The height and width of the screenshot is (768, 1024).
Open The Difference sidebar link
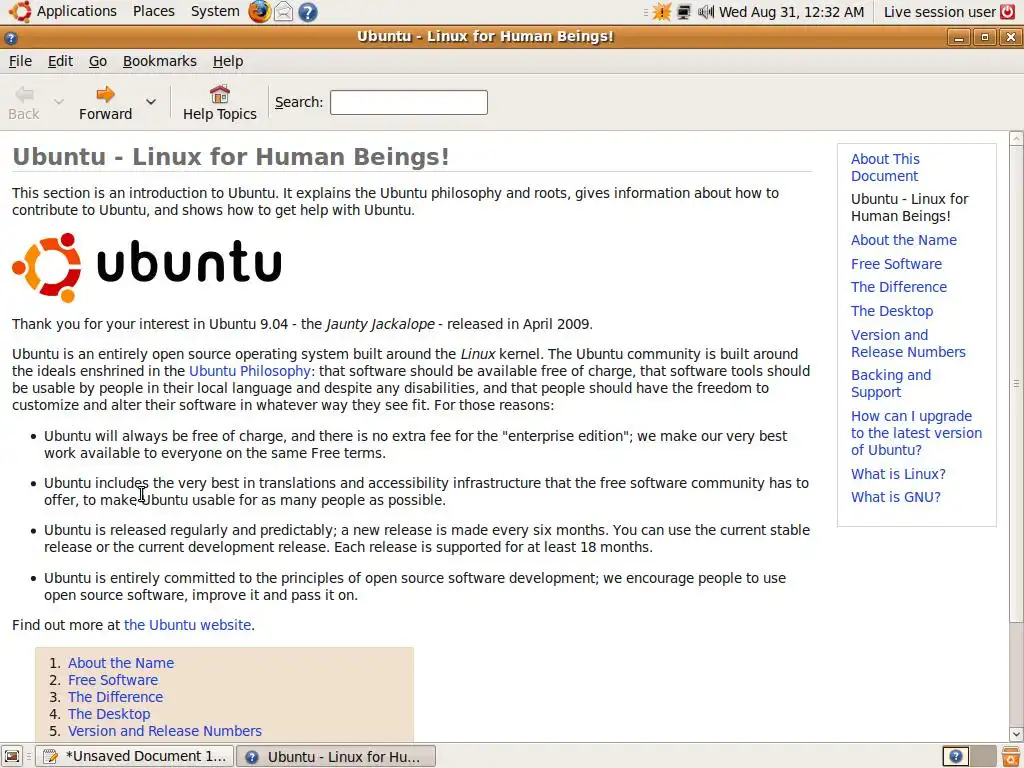pyautogui.click(x=899, y=287)
